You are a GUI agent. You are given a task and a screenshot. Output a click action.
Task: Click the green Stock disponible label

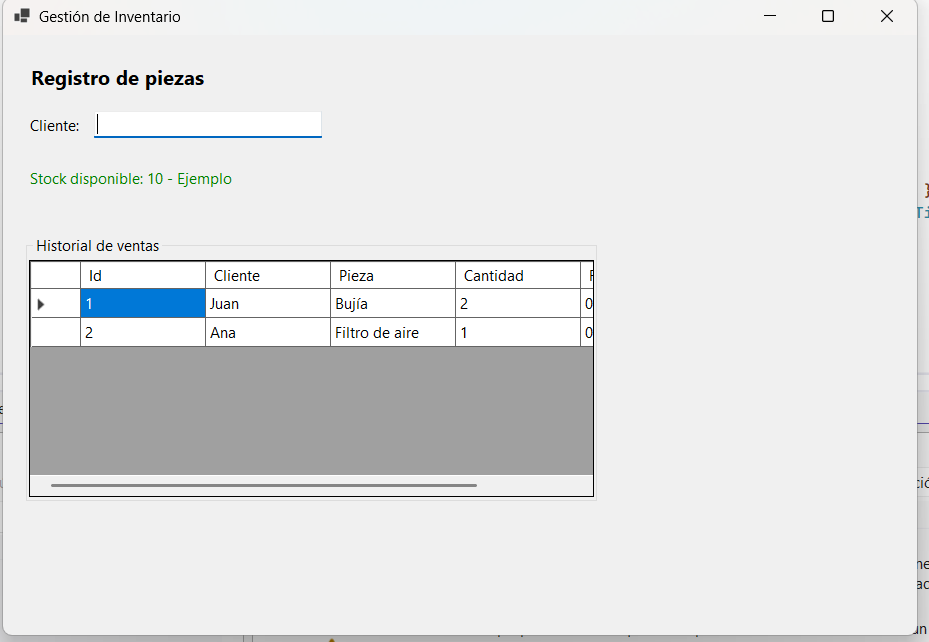pos(131,179)
